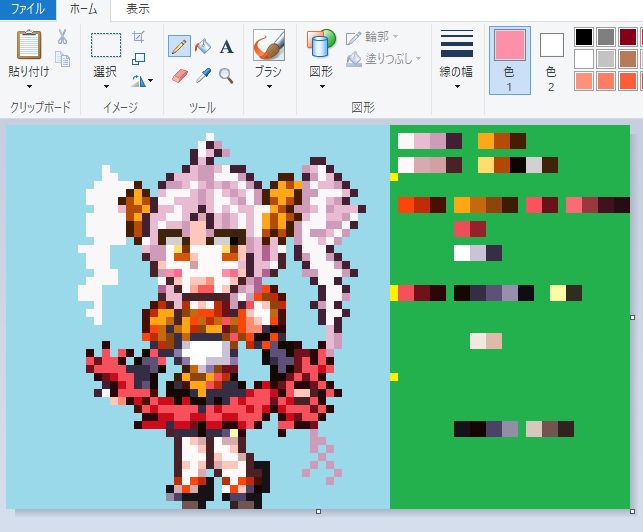Select 色 1 pink color button
Viewport: 643px width, 532px height.
[510, 61]
